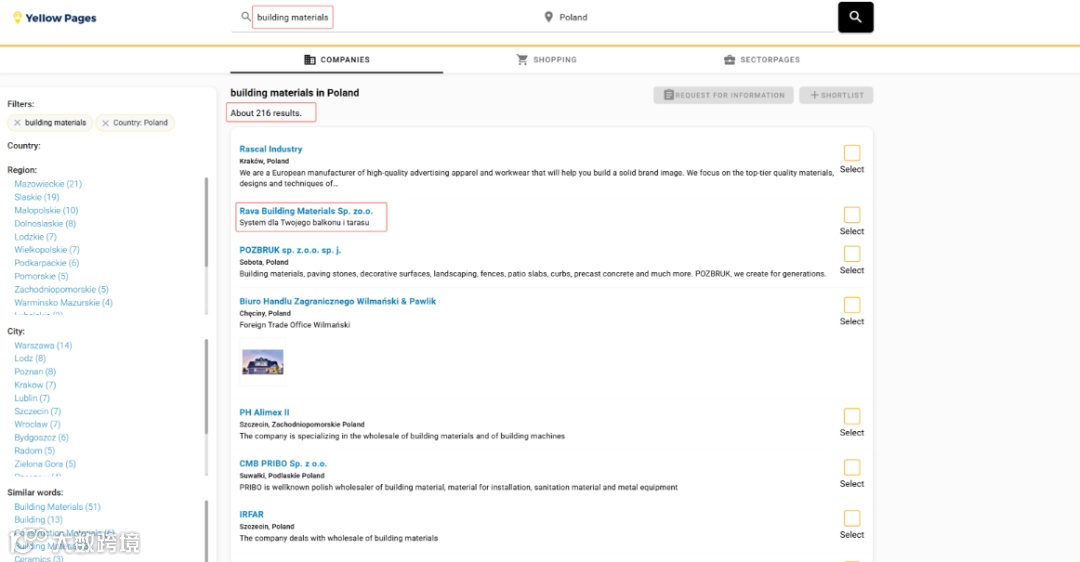
Task: Filter by city Warszawa (14)
Action: coord(43,345)
